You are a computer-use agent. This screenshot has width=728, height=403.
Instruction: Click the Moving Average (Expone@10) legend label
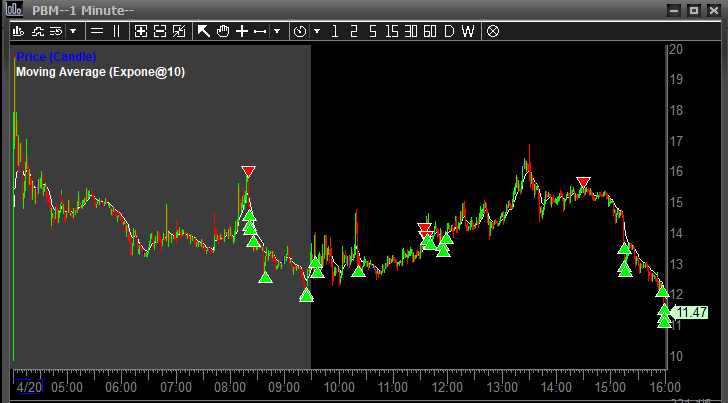[x=100, y=72]
